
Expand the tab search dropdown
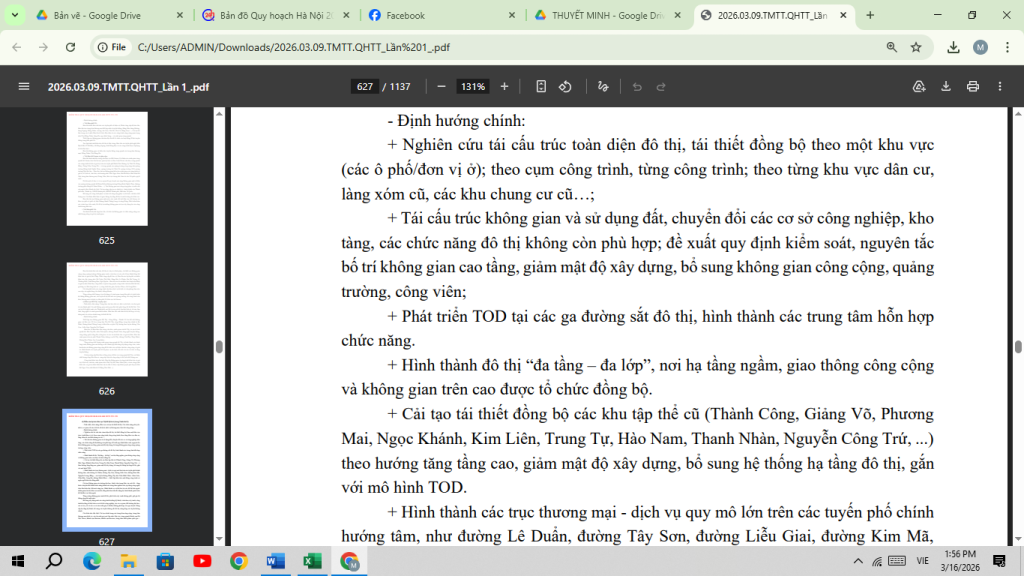pyautogui.click(x=14, y=14)
